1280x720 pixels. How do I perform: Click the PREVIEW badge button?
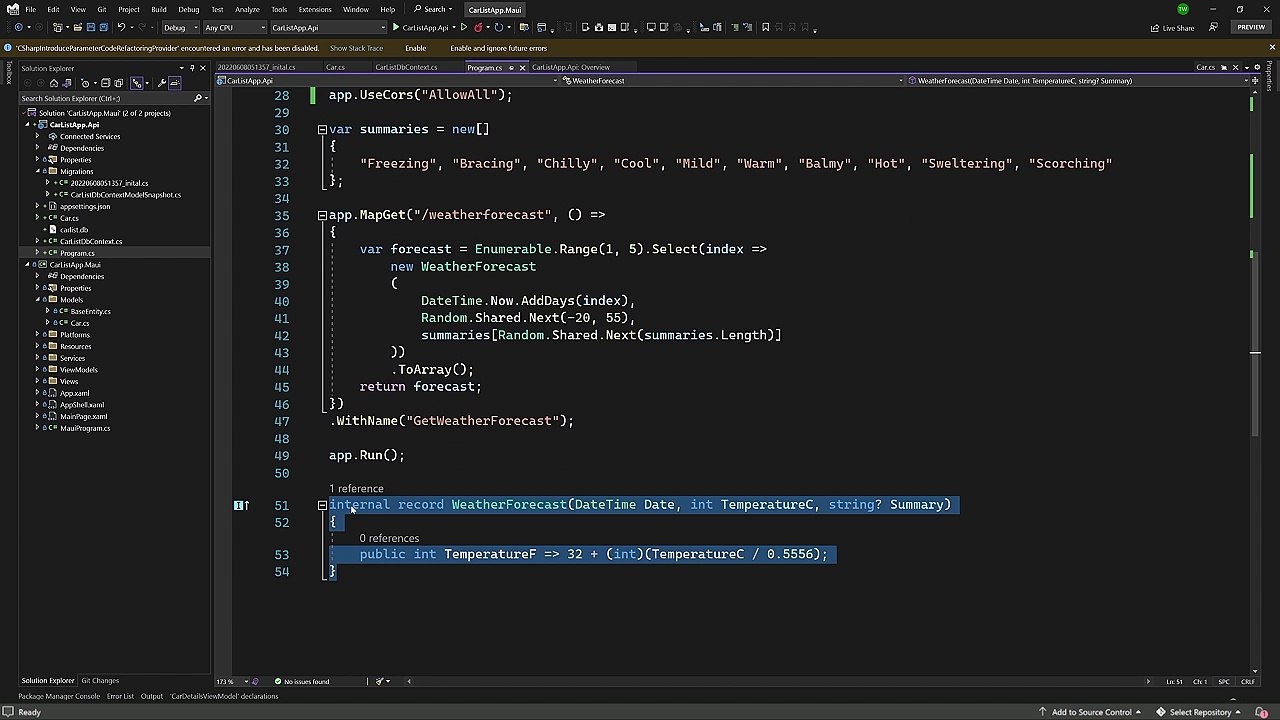[x=1251, y=27]
